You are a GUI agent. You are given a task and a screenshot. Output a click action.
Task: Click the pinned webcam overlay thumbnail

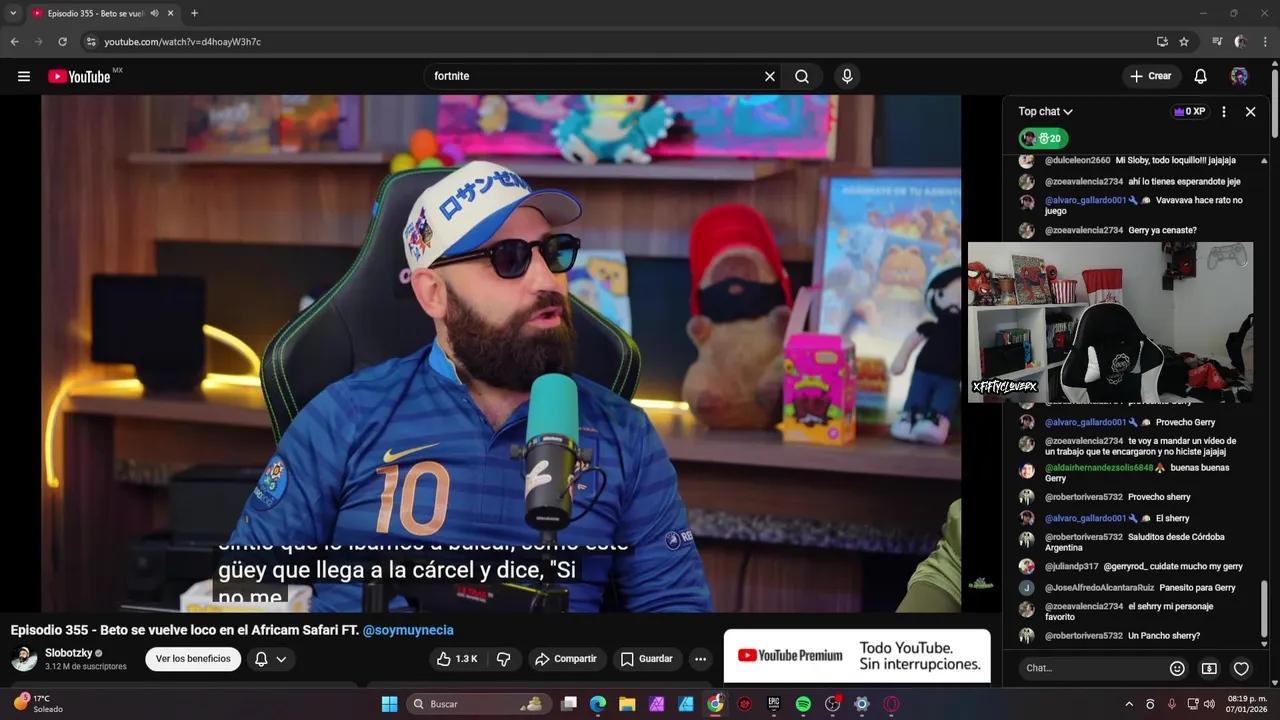point(1110,322)
